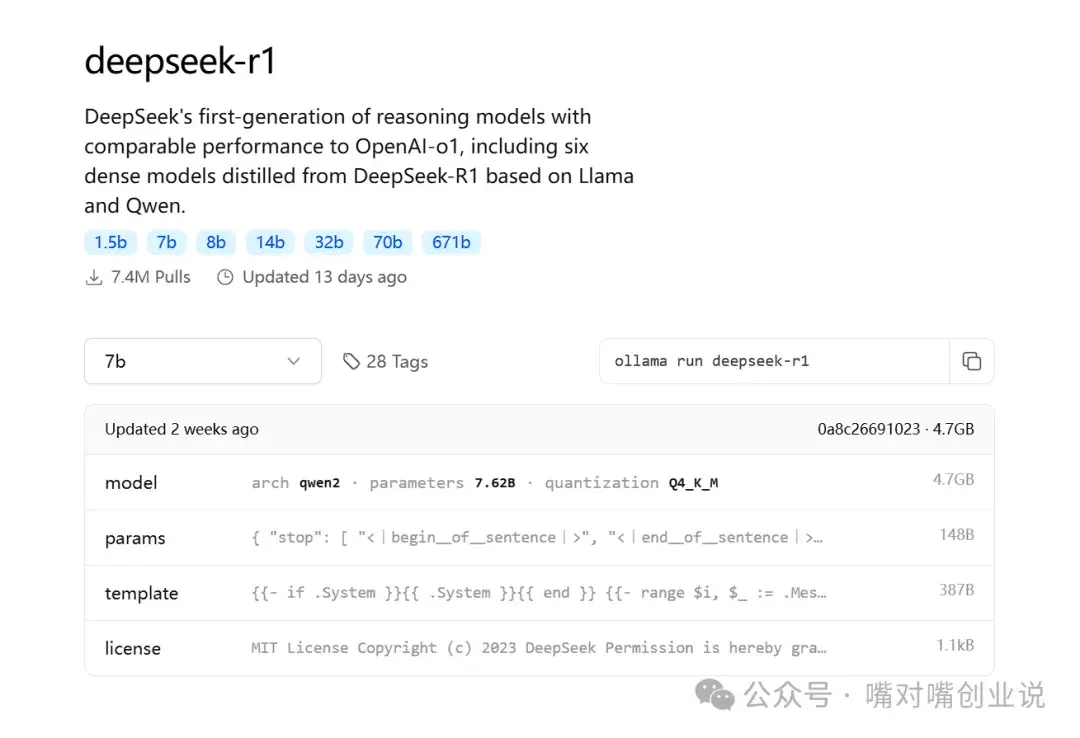Pick the 8b size tag
The image size is (1080, 738).
click(216, 242)
